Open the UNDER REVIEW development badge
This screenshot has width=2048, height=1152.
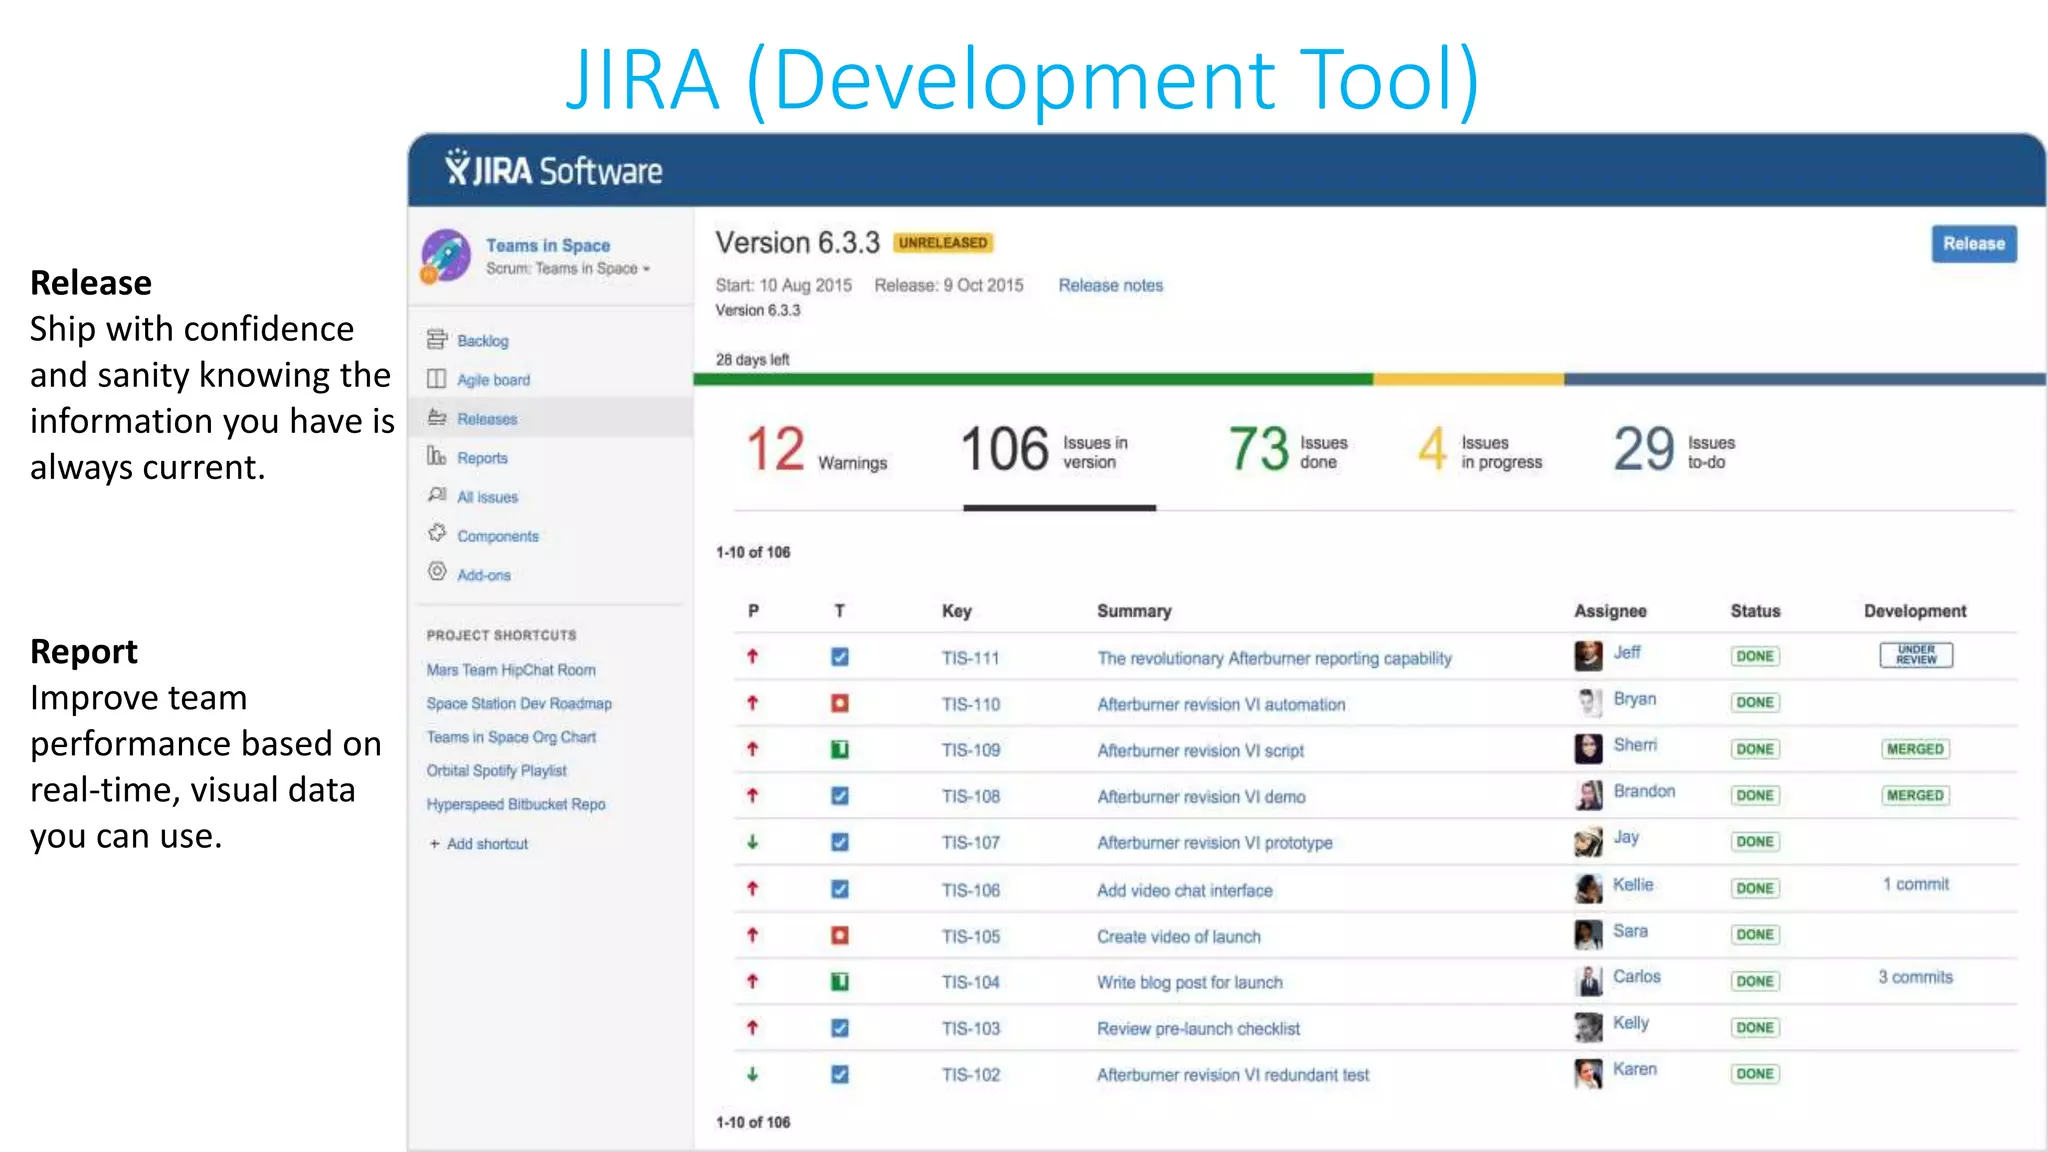[x=1916, y=655]
